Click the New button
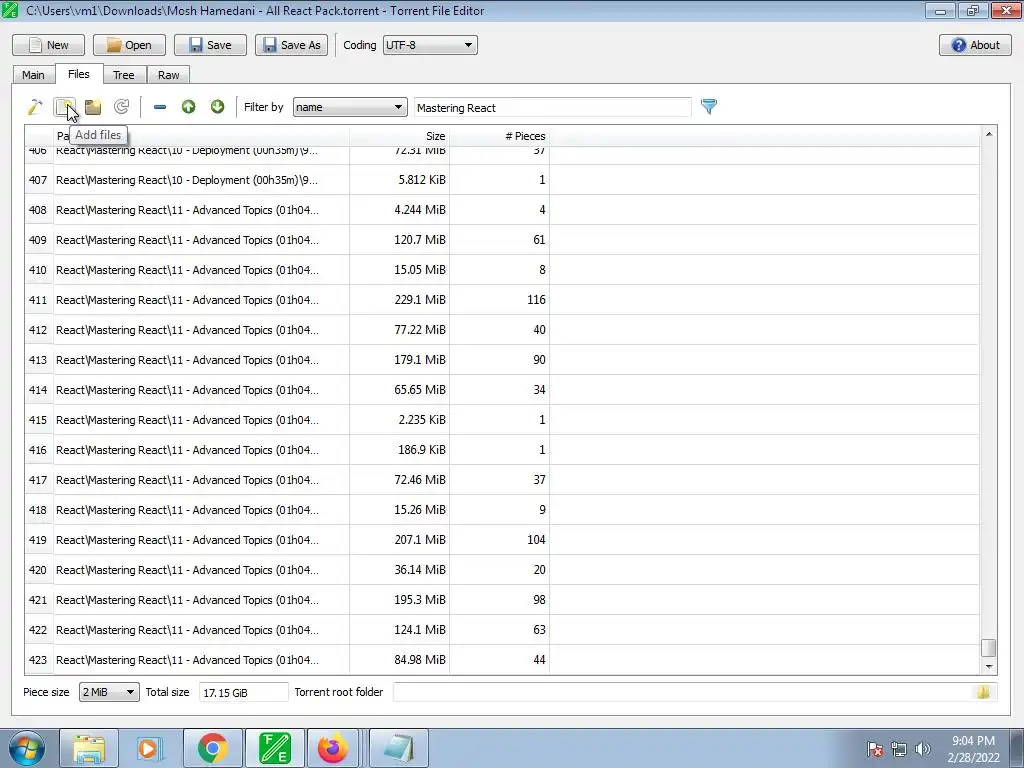1024x768 pixels. (48, 45)
